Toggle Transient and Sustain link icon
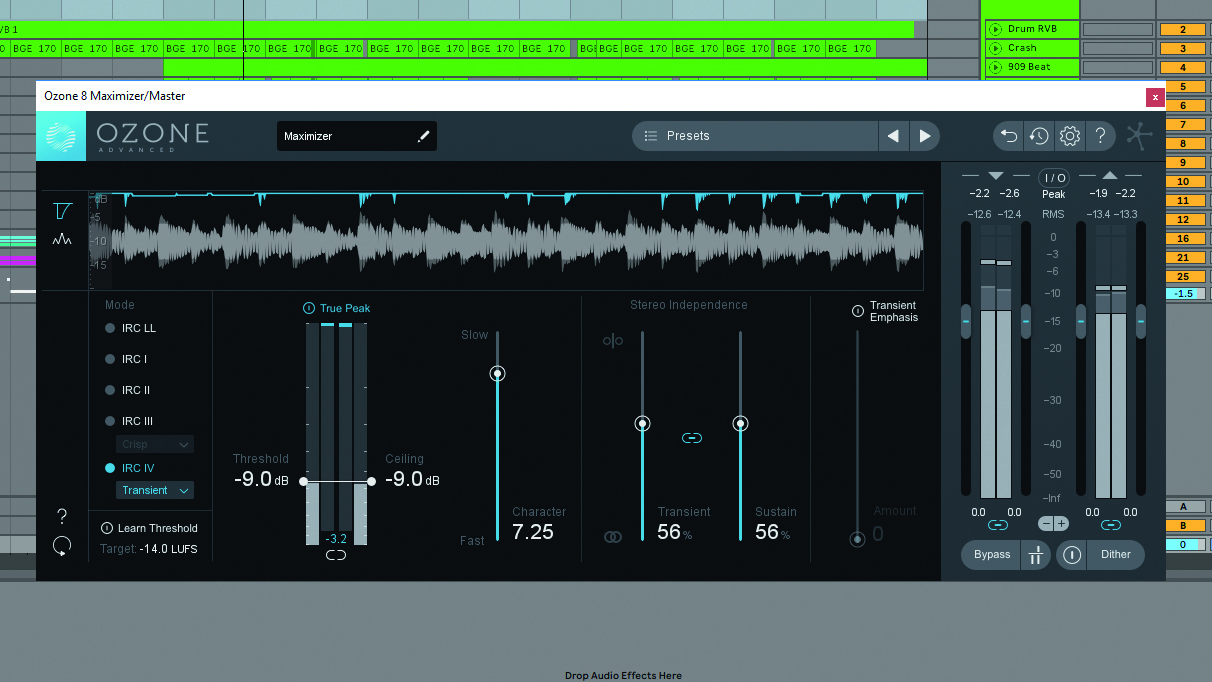The width and height of the screenshot is (1212, 682). click(691, 438)
